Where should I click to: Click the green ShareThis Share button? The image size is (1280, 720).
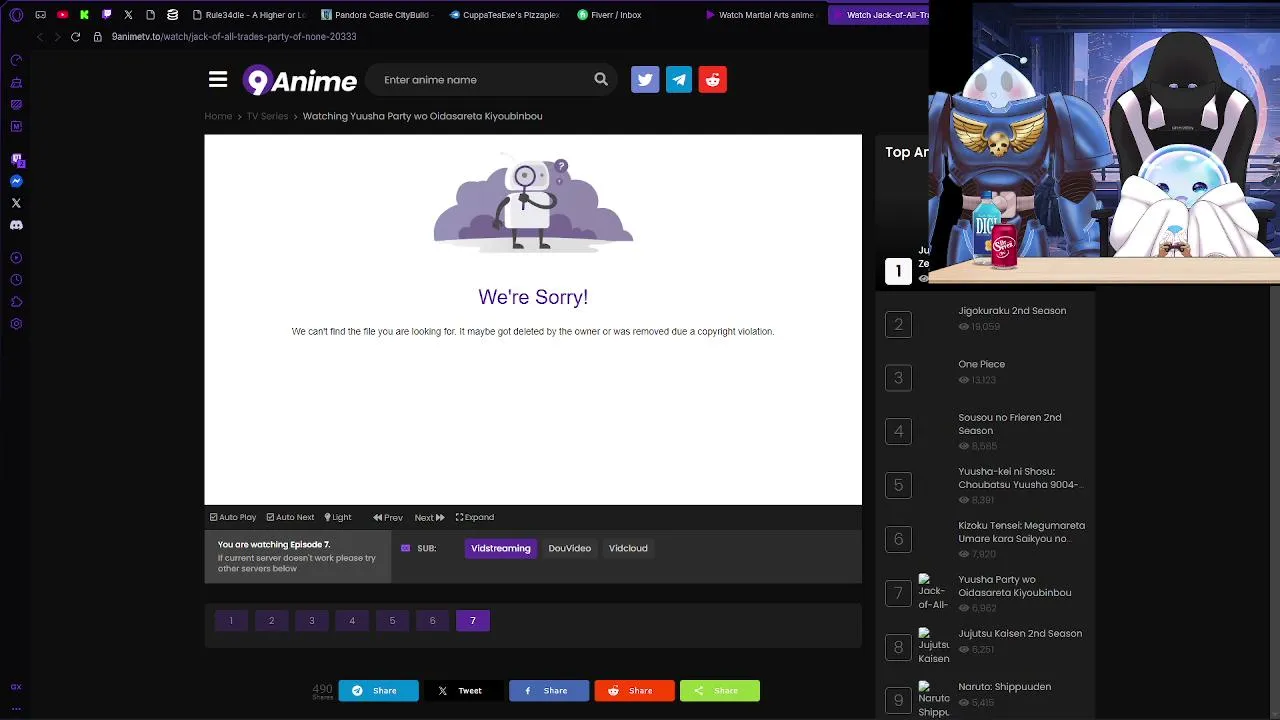coord(720,691)
